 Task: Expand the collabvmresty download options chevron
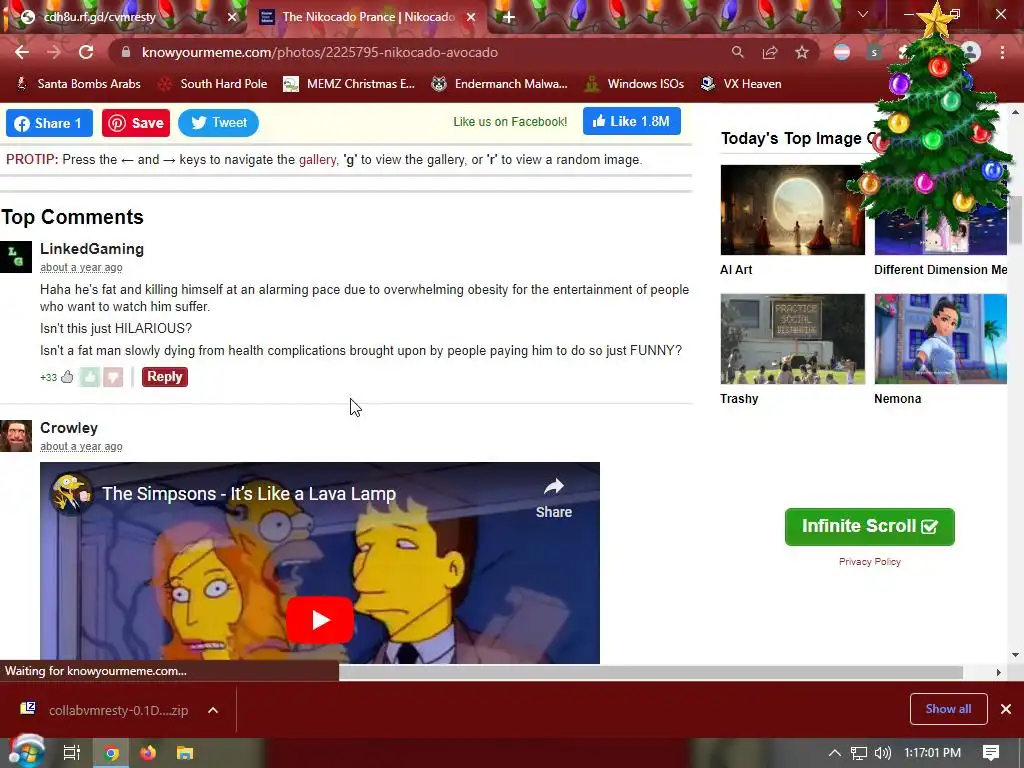pos(213,710)
